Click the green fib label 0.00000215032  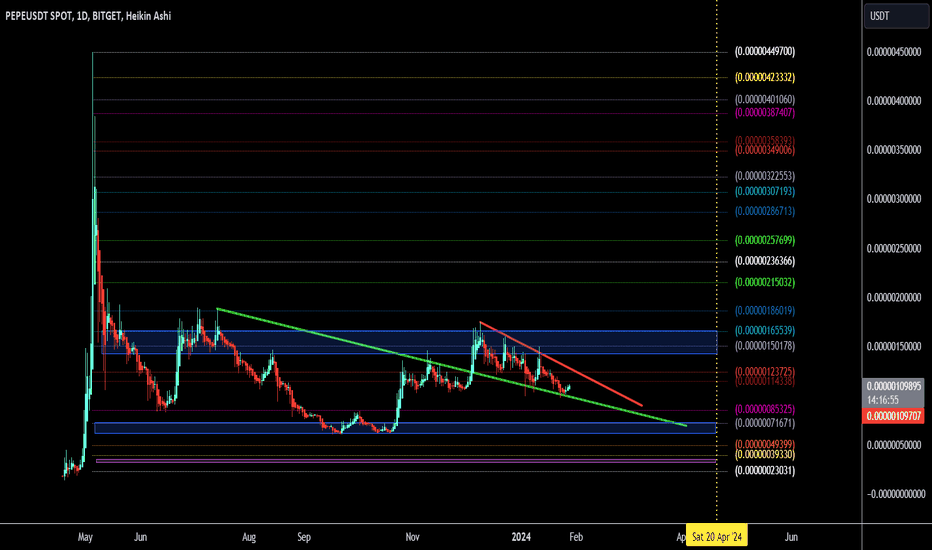click(x=764, y=282)
